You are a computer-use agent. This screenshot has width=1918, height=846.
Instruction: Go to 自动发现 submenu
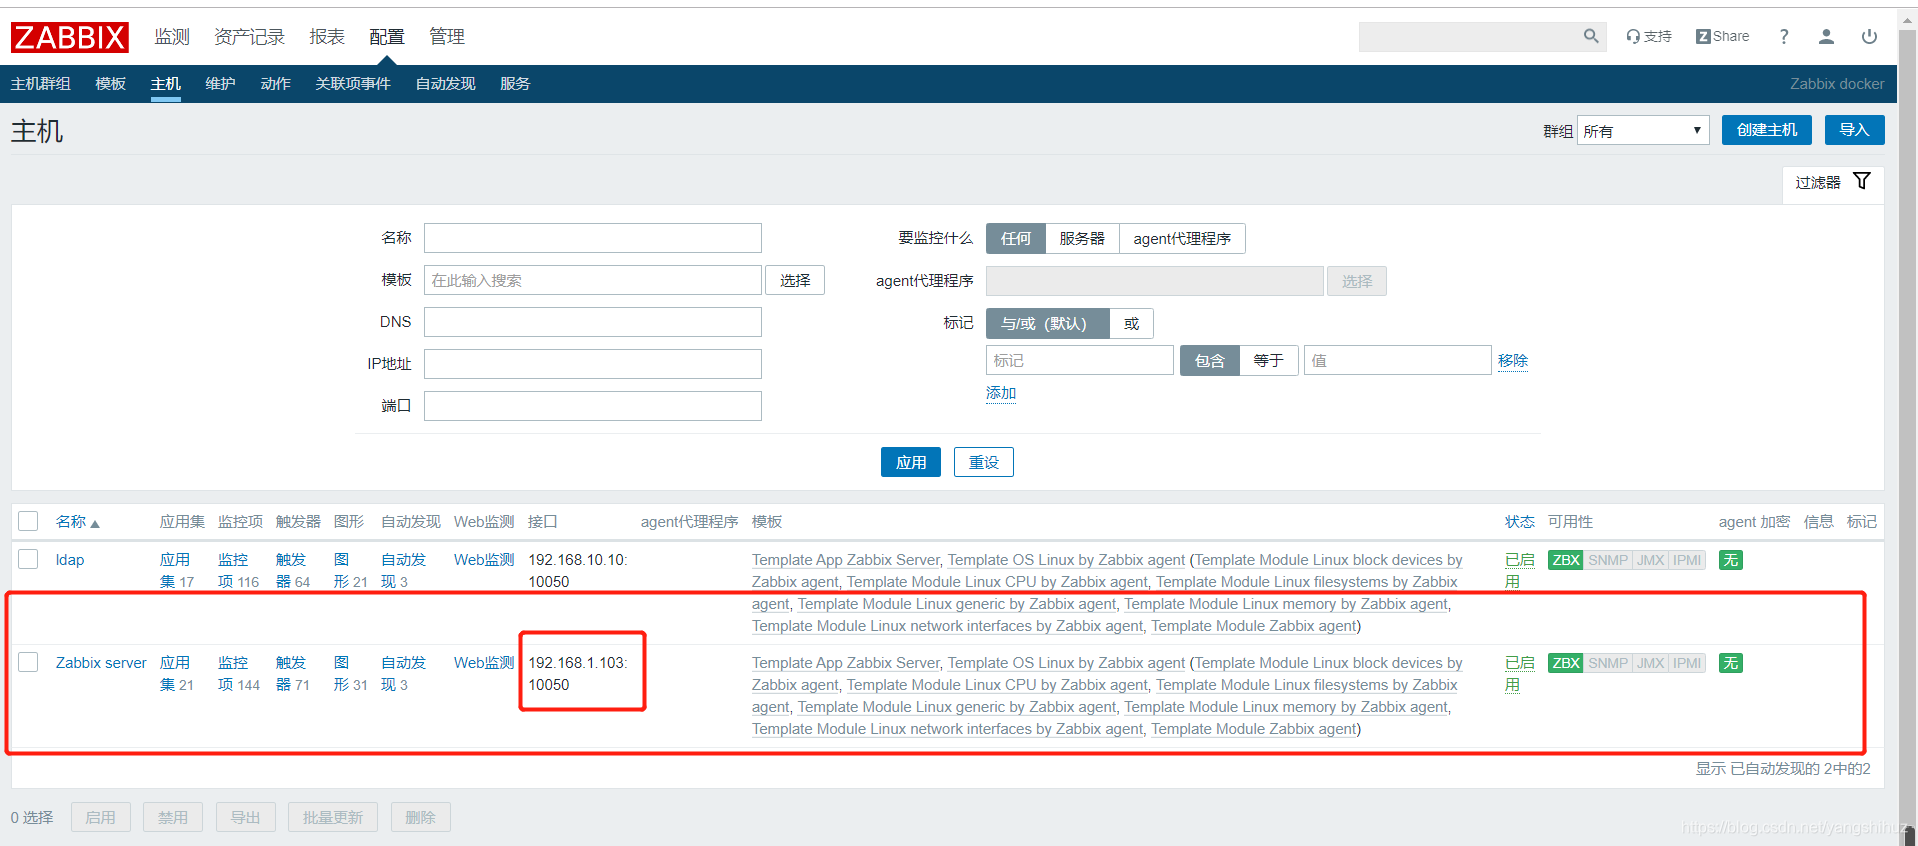click(445, 84)
